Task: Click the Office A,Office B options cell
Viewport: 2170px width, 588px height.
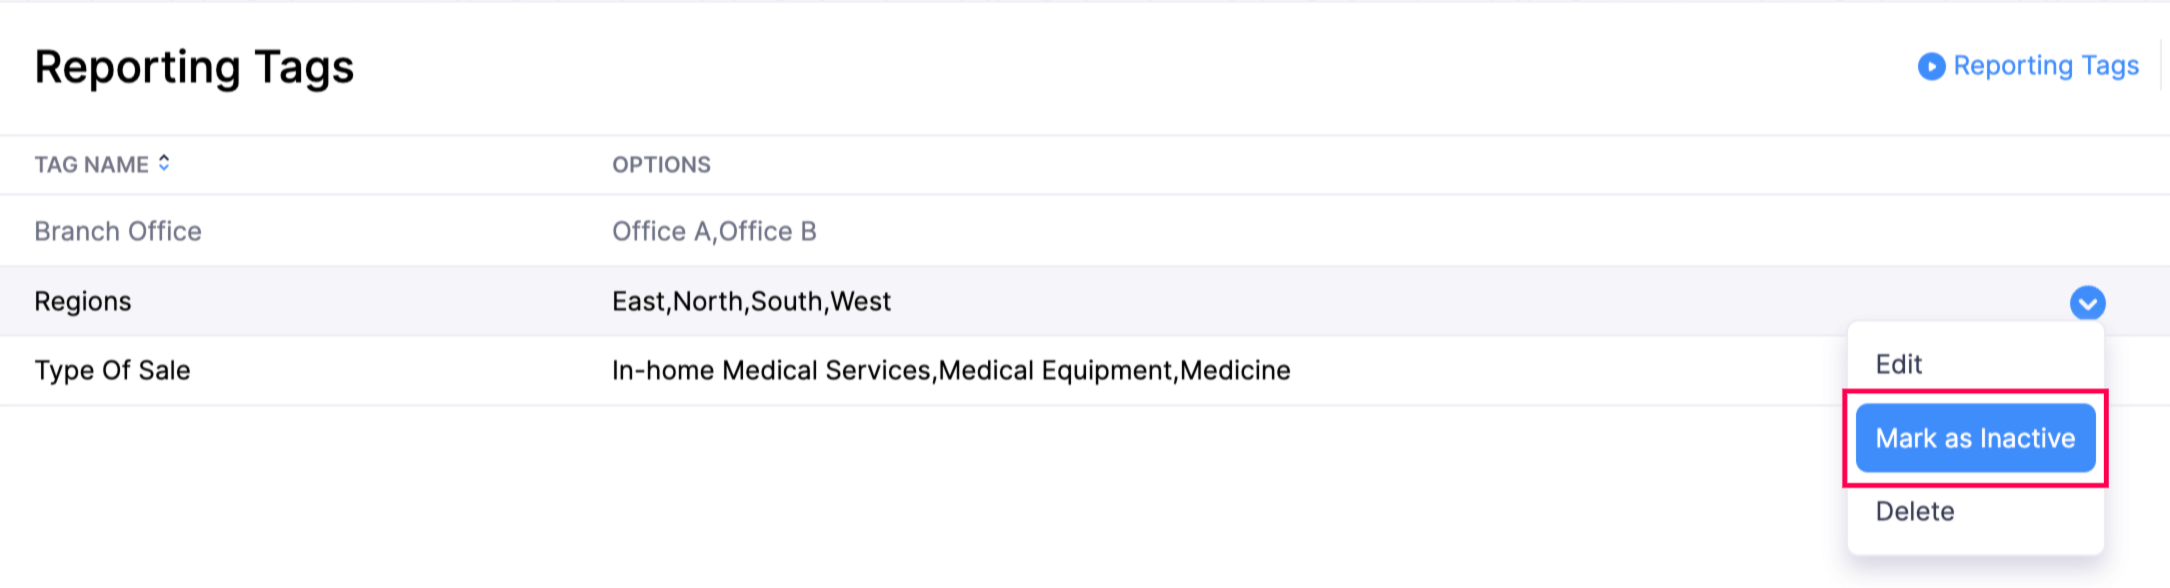Action: pyautogui.click(x=713, y=231)
